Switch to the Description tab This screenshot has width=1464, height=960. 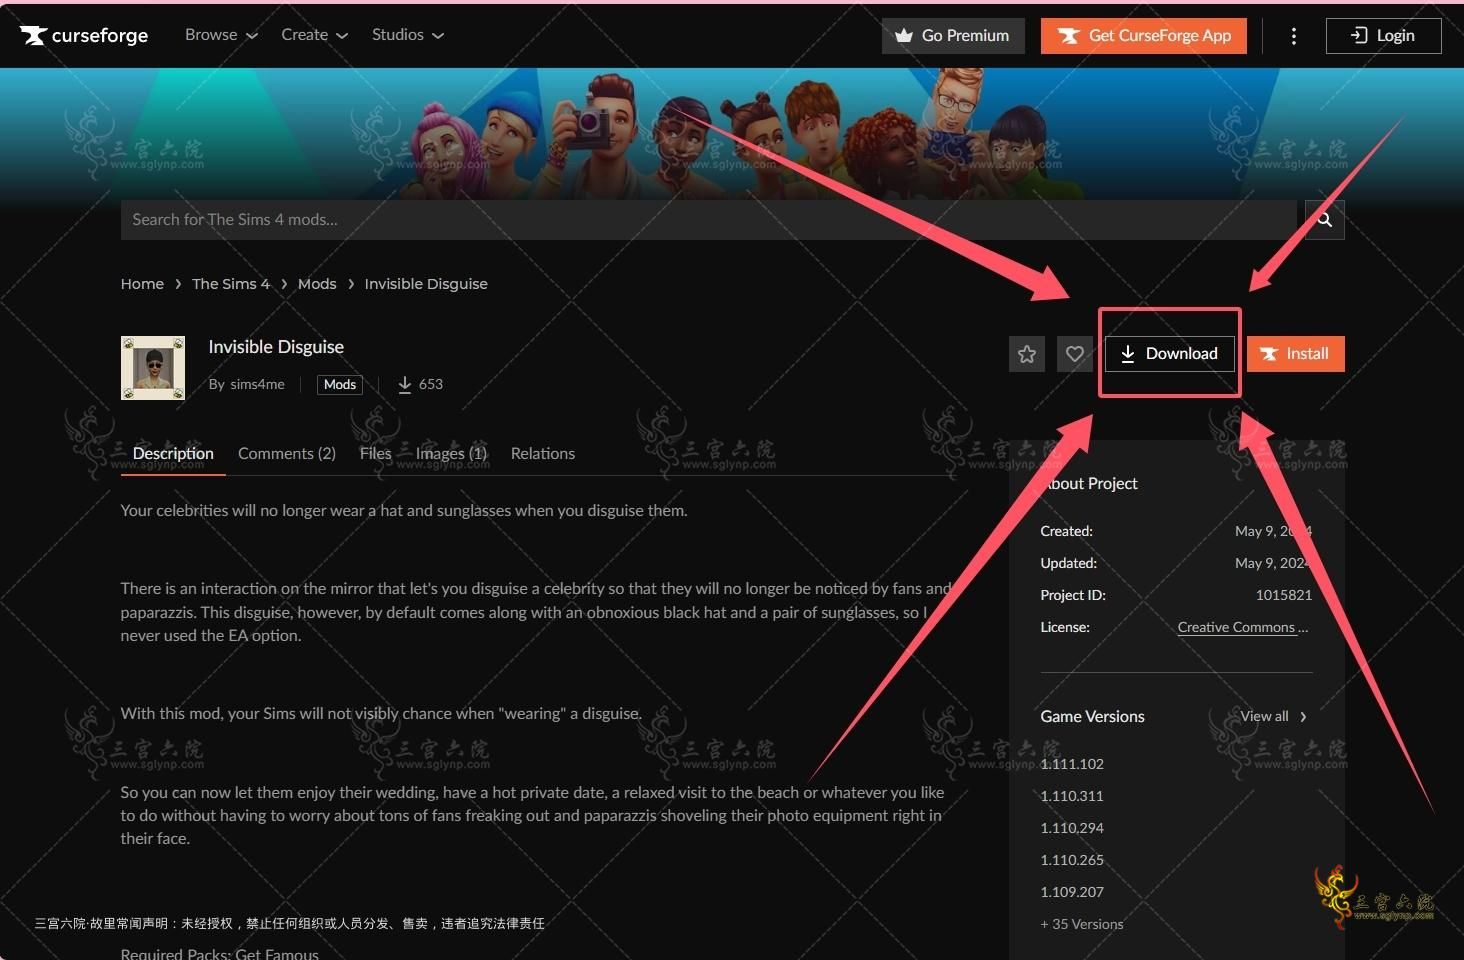[x=173, y=454]
